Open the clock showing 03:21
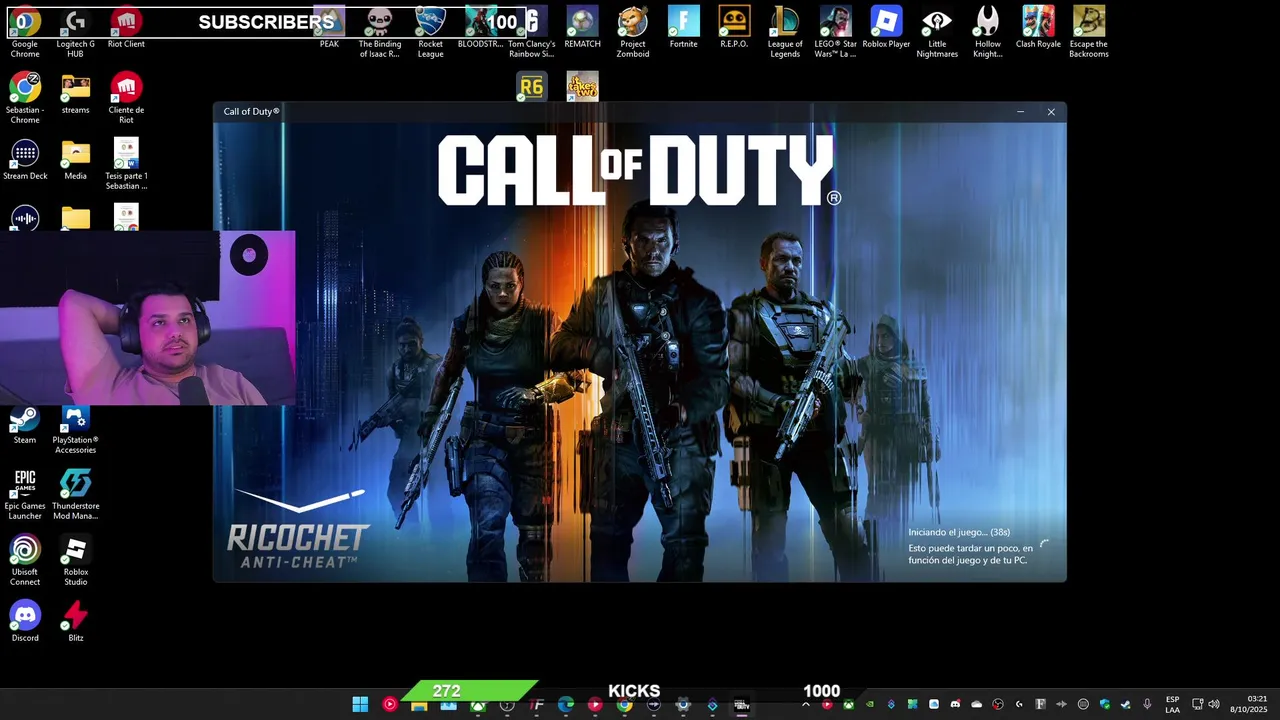 coord(1248,704)
